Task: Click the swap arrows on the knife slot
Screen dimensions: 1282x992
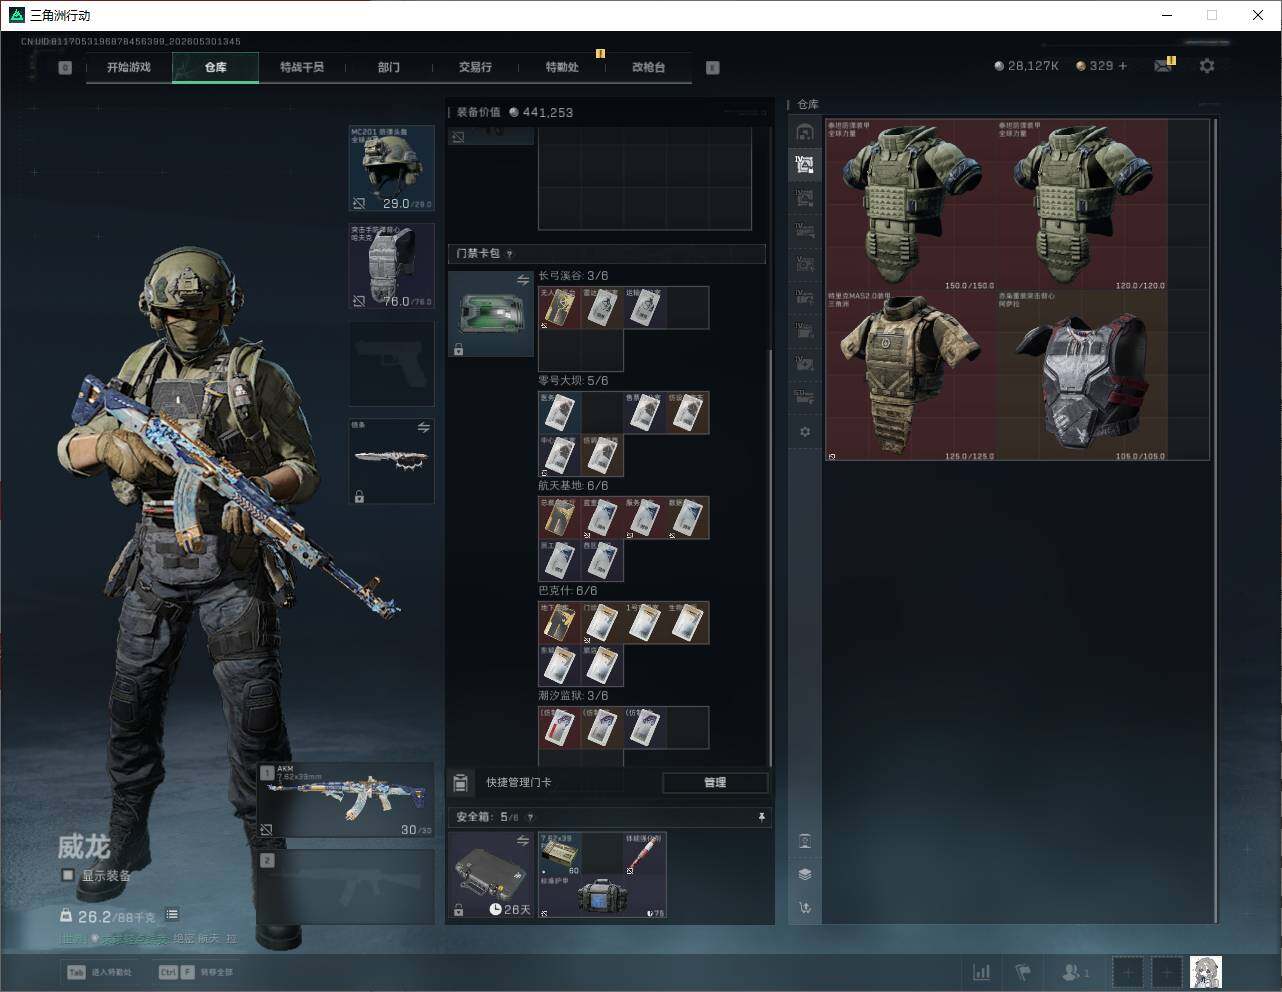Action: (423, 428)
